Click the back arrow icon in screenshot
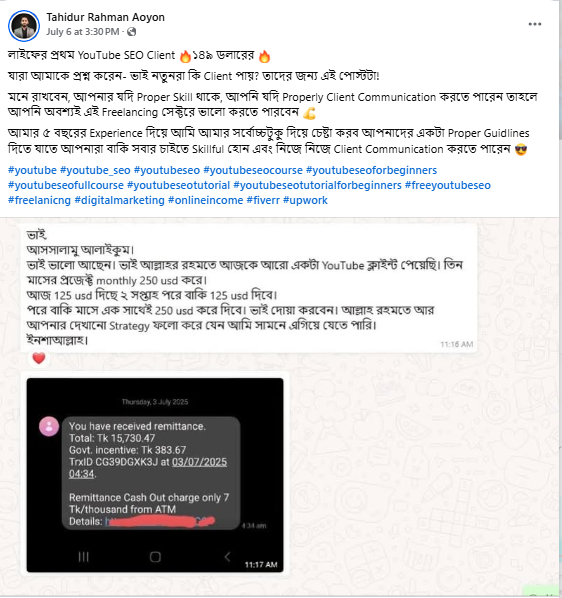 coord(227,557)
